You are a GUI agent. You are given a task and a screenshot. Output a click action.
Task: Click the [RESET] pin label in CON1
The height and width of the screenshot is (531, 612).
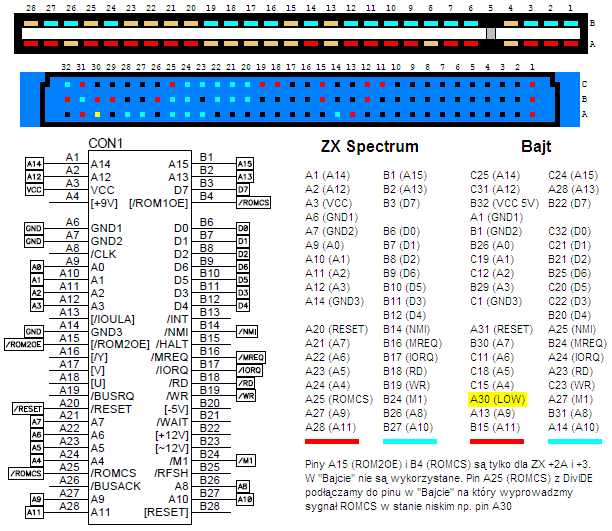[x=166, y=512]
